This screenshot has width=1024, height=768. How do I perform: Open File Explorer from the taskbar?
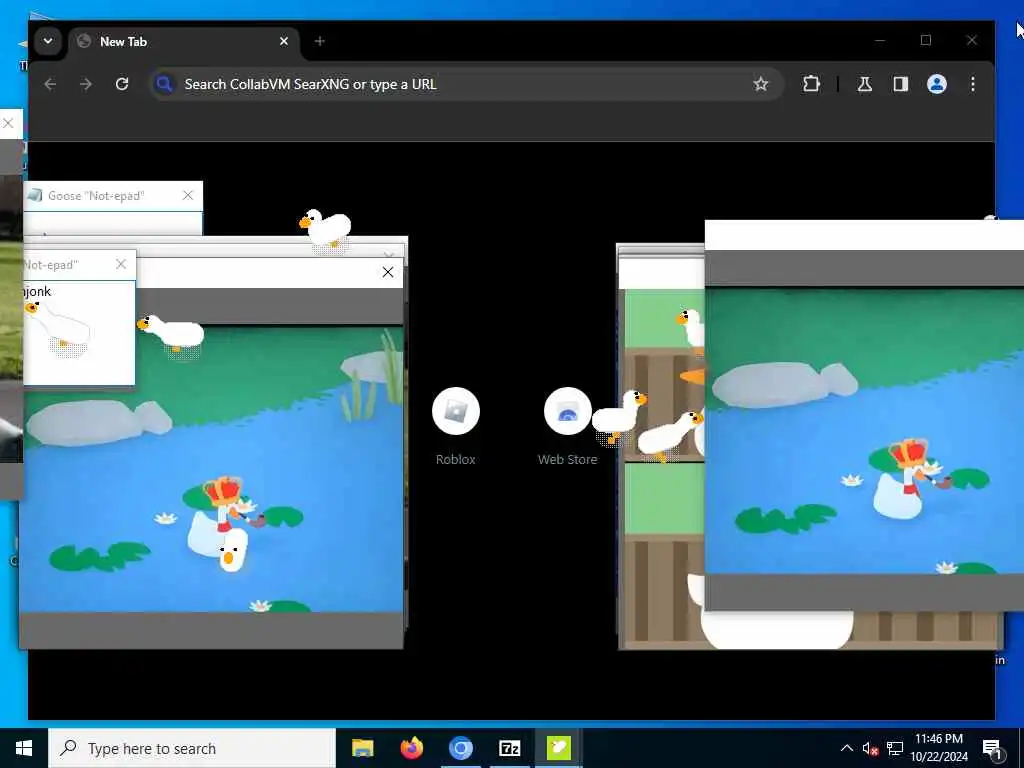(x=362, y=748)
